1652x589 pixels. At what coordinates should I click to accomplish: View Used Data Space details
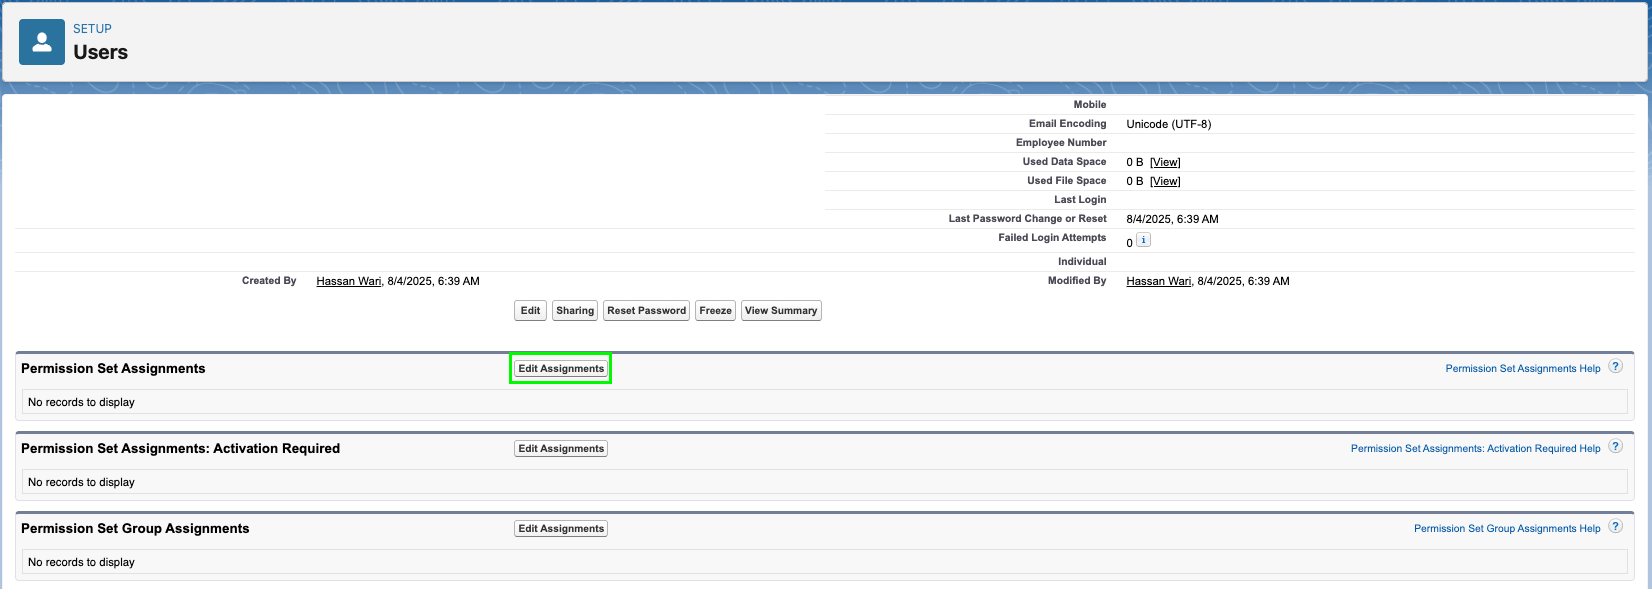click(x=1165, y=162)
